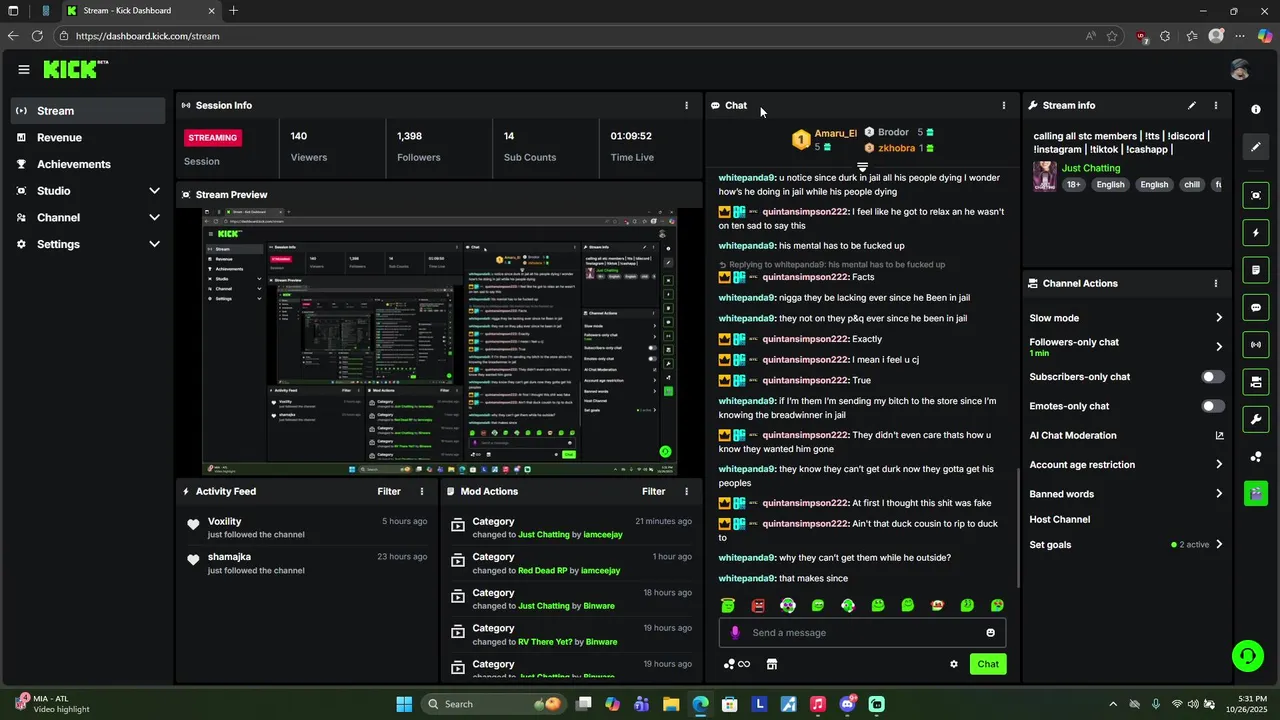
Task: Open a new browser tab
Action: click(x=233, y=11)
